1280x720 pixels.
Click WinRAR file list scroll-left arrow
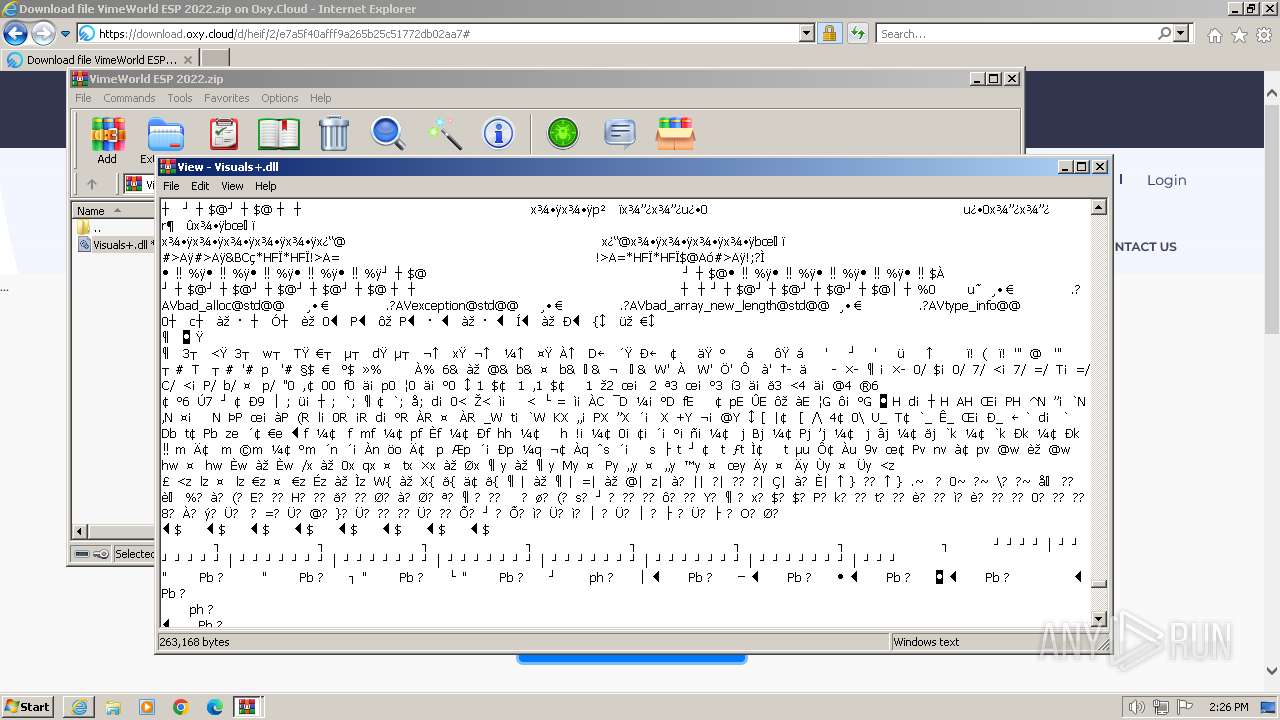pyautogui.click(x=81, y=533)
